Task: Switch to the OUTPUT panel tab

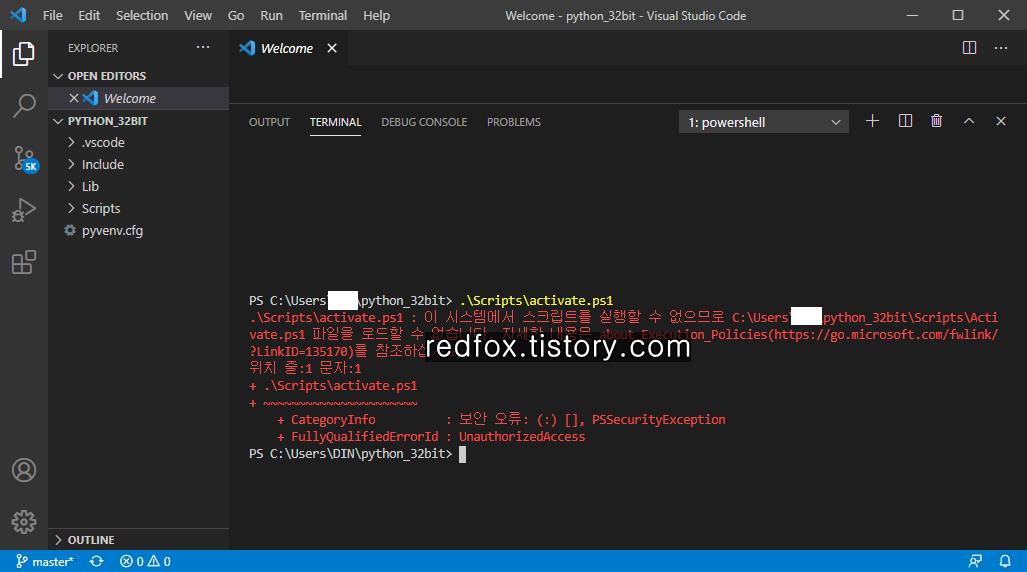Action: click(269, 122)
